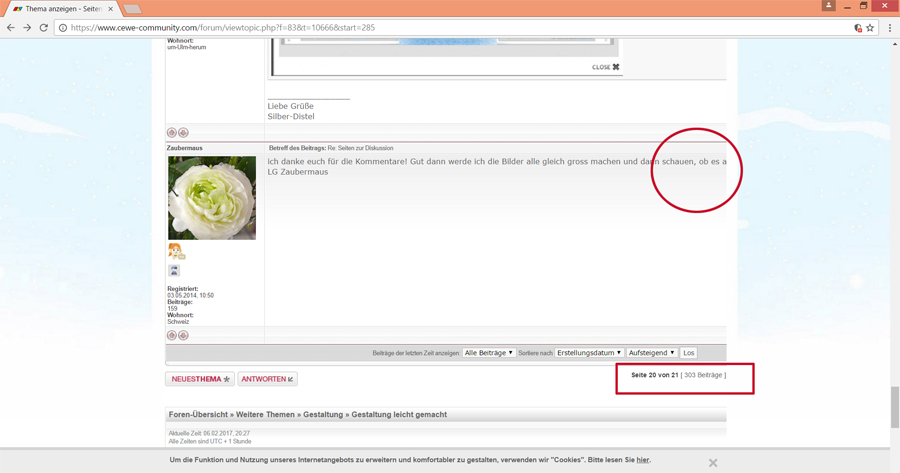Image resolution: width=900 pixels, height=473 pixels.
Task: Click the 'Silber-Distel' signature text
Action: pyautogui.click(x=291, y=117)
